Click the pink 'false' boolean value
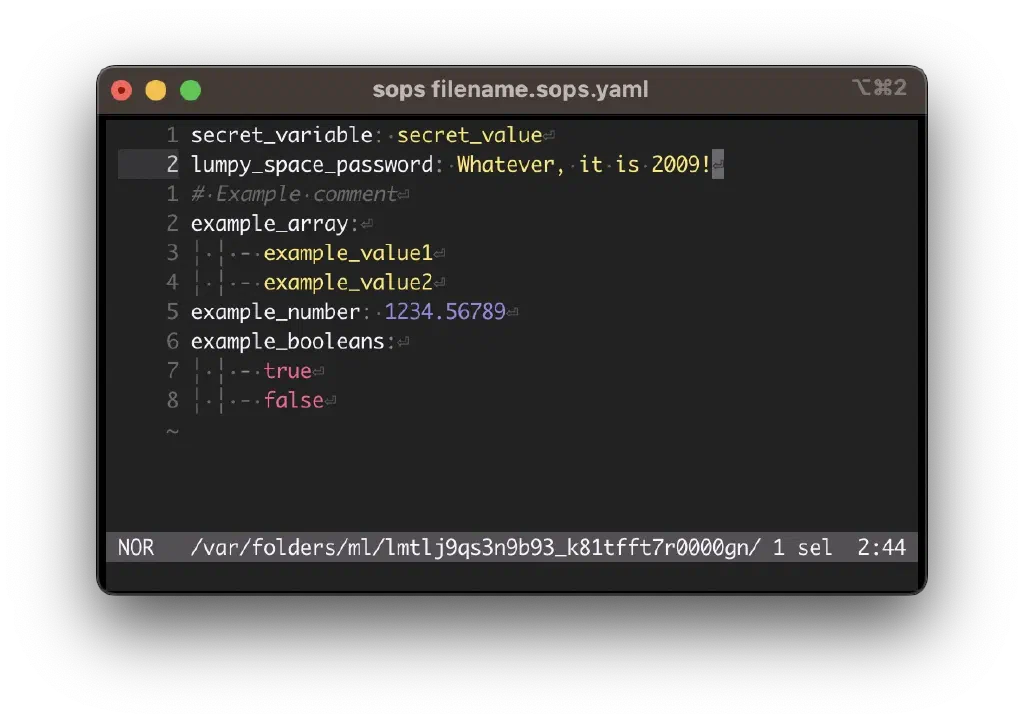 click(x=294, y=400)
